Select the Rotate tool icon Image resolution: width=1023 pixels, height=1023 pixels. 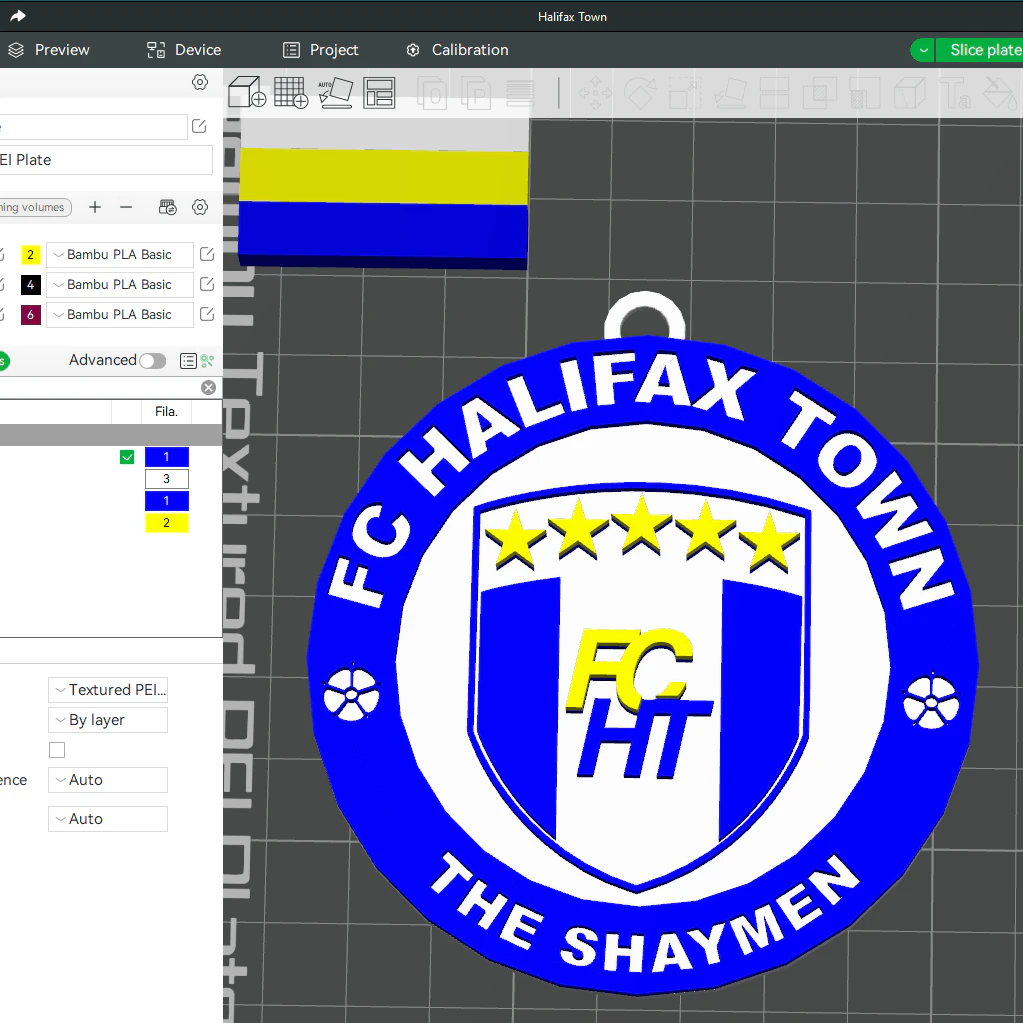(641, 92)
